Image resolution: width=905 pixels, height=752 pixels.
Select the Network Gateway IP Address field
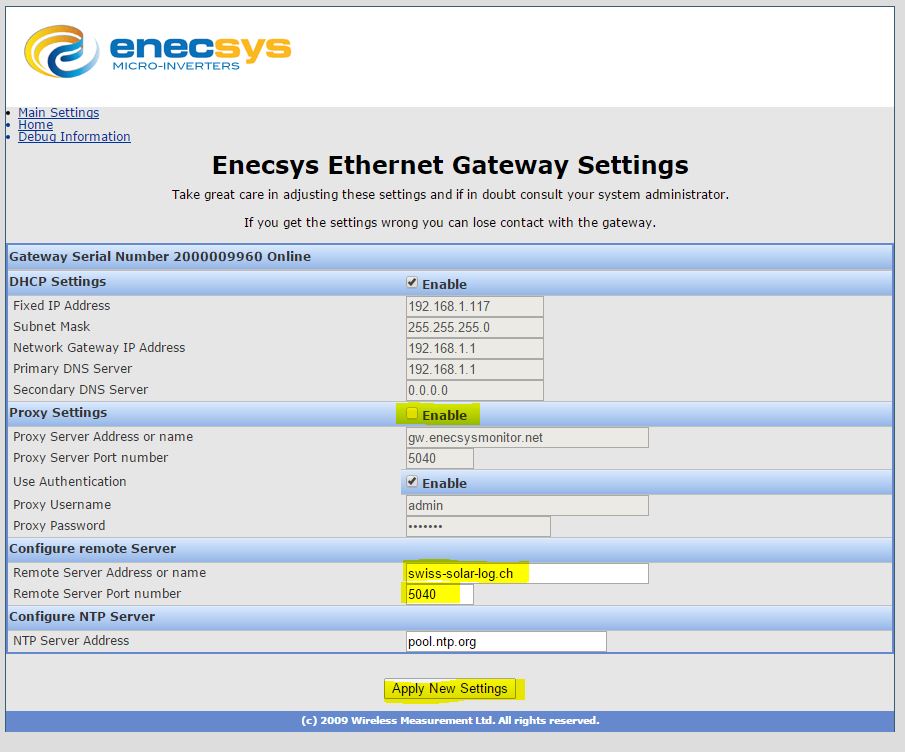coord(474,348)
